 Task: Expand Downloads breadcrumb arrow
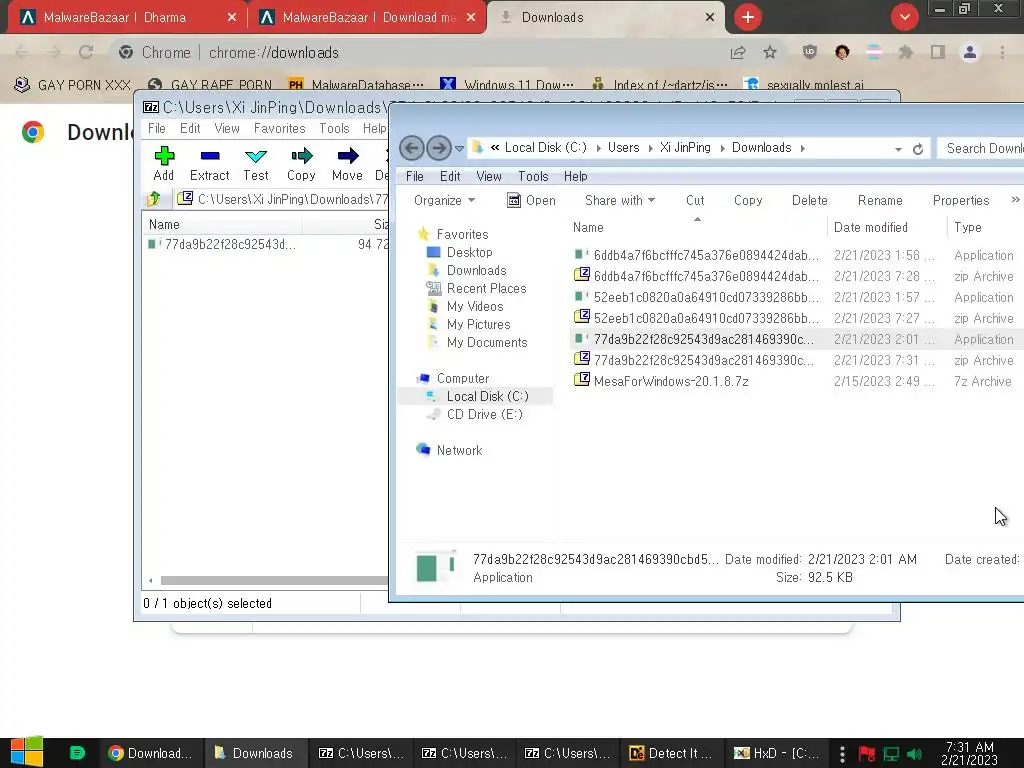803,148
